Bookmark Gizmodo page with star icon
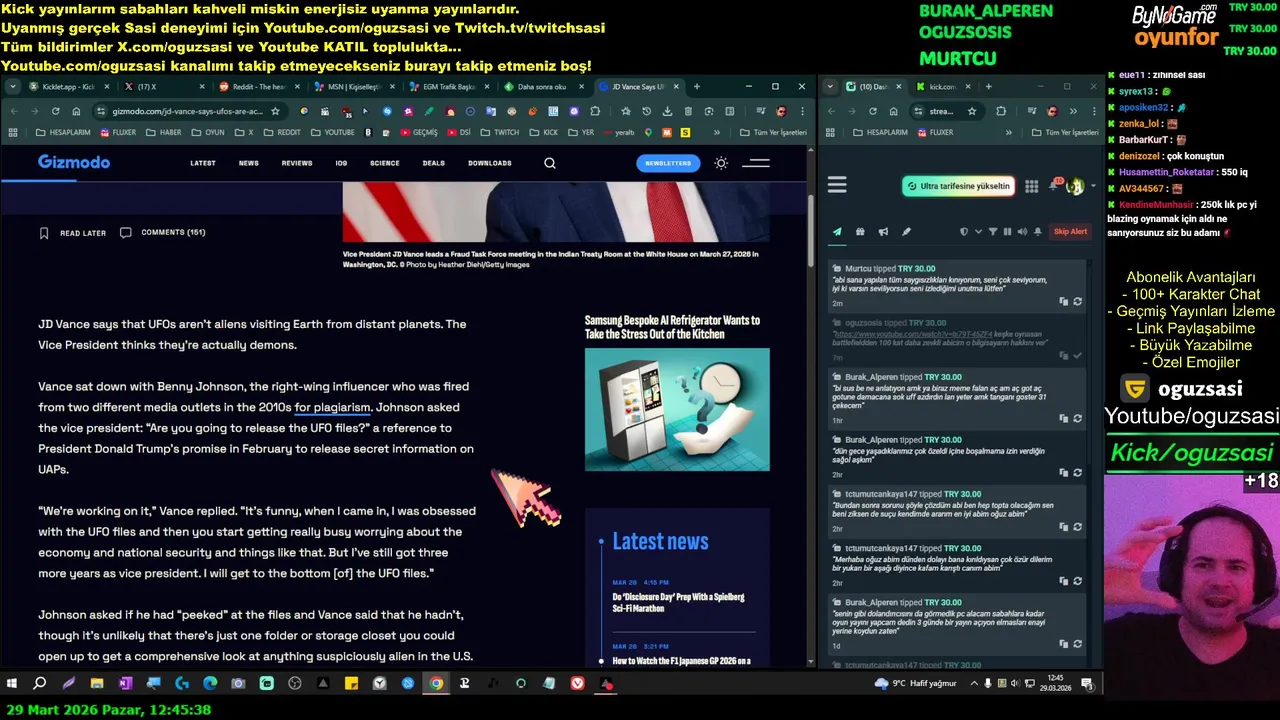 275,111
